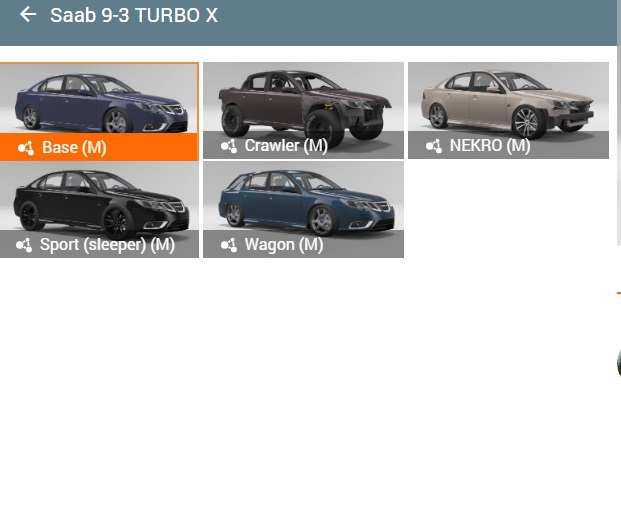This screenshot has width=621, height=531.
Task: Select the "NEKRO (M)" text label
Action: [490, 146]
